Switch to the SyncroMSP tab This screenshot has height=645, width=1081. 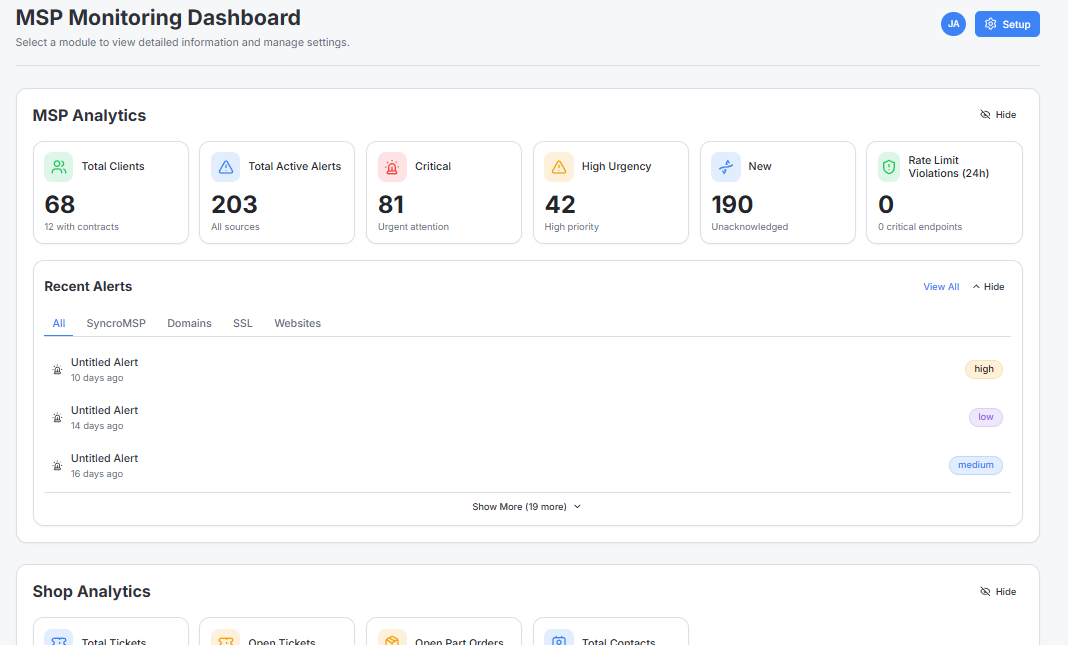tap(115, 323)
